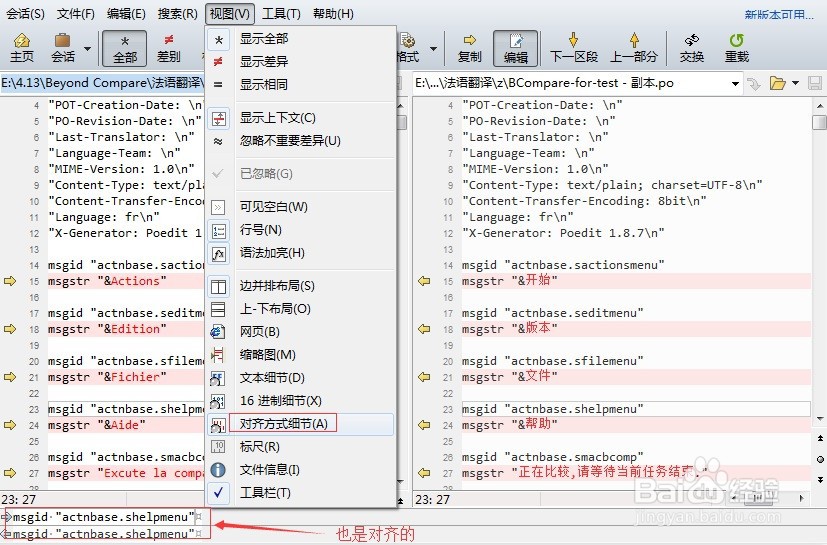Click the right pane '23: 27' status text
The height and width of the screenshot is (545, 827).
432,500
